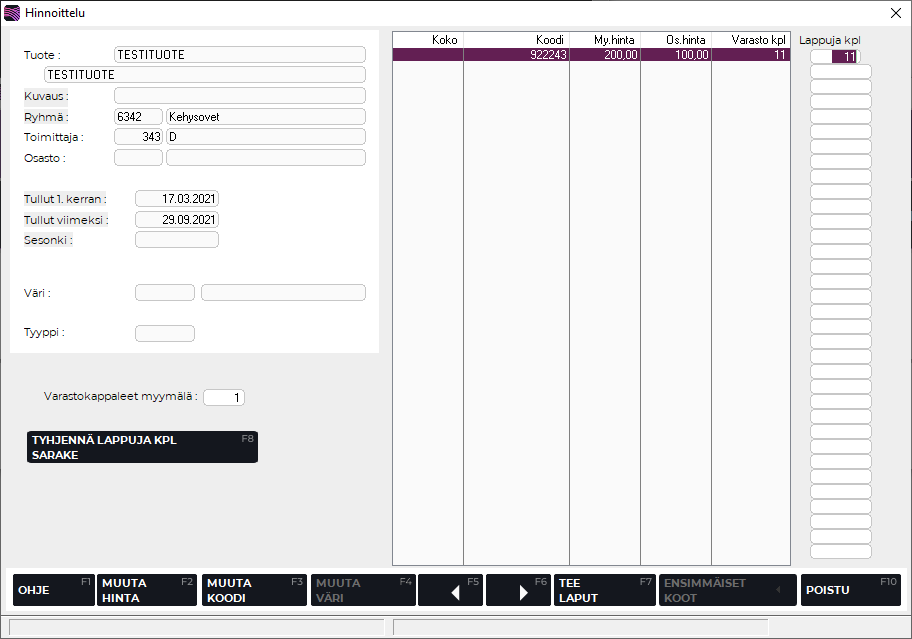
Task: Click the POISTU exit button
Action: [x=850, y=590]
